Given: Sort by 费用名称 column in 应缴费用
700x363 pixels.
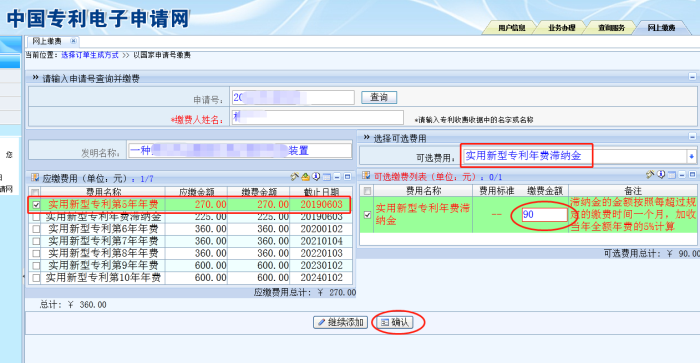Looking at the screenshot, I should pos(103,192).
